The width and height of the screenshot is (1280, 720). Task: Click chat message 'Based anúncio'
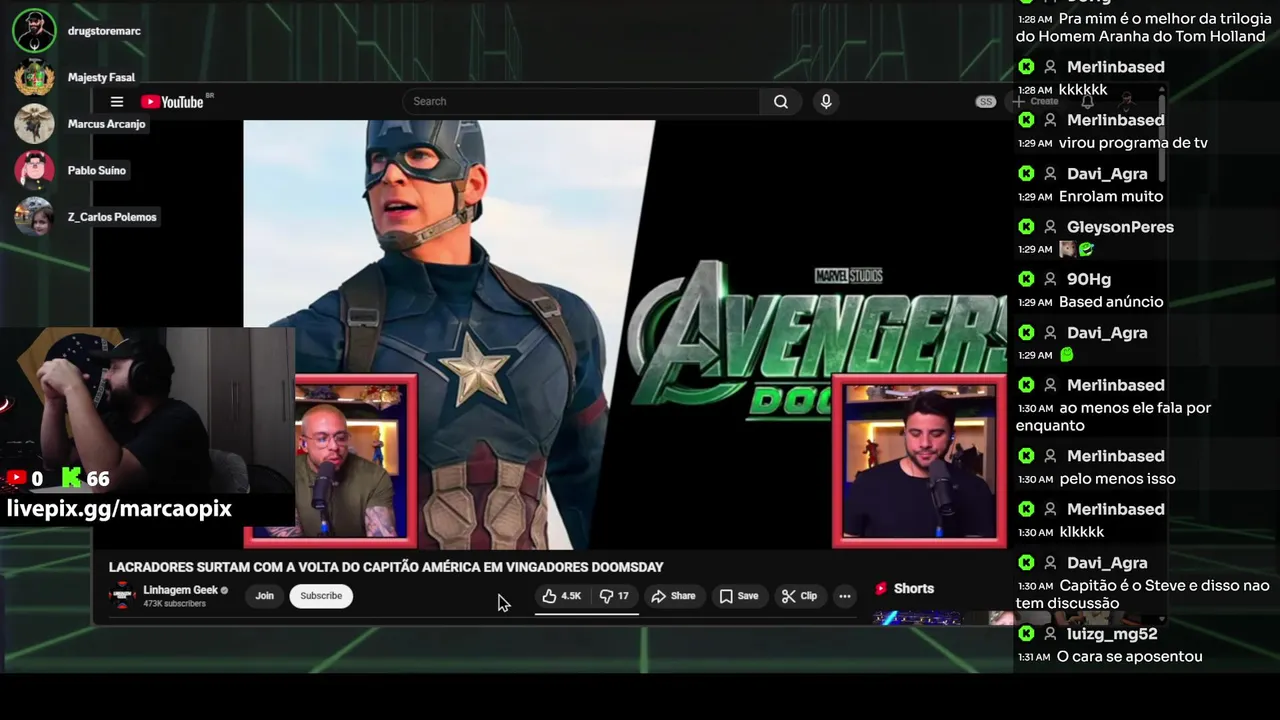(x=1111, y=302)
